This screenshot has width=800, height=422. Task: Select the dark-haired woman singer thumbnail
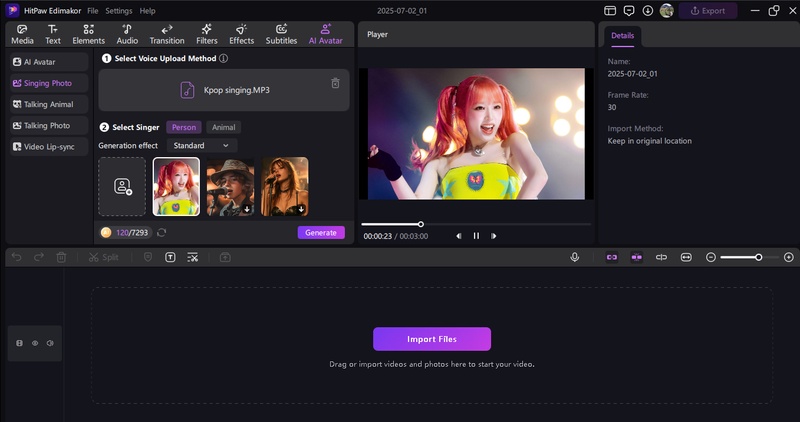pos(285,186)
